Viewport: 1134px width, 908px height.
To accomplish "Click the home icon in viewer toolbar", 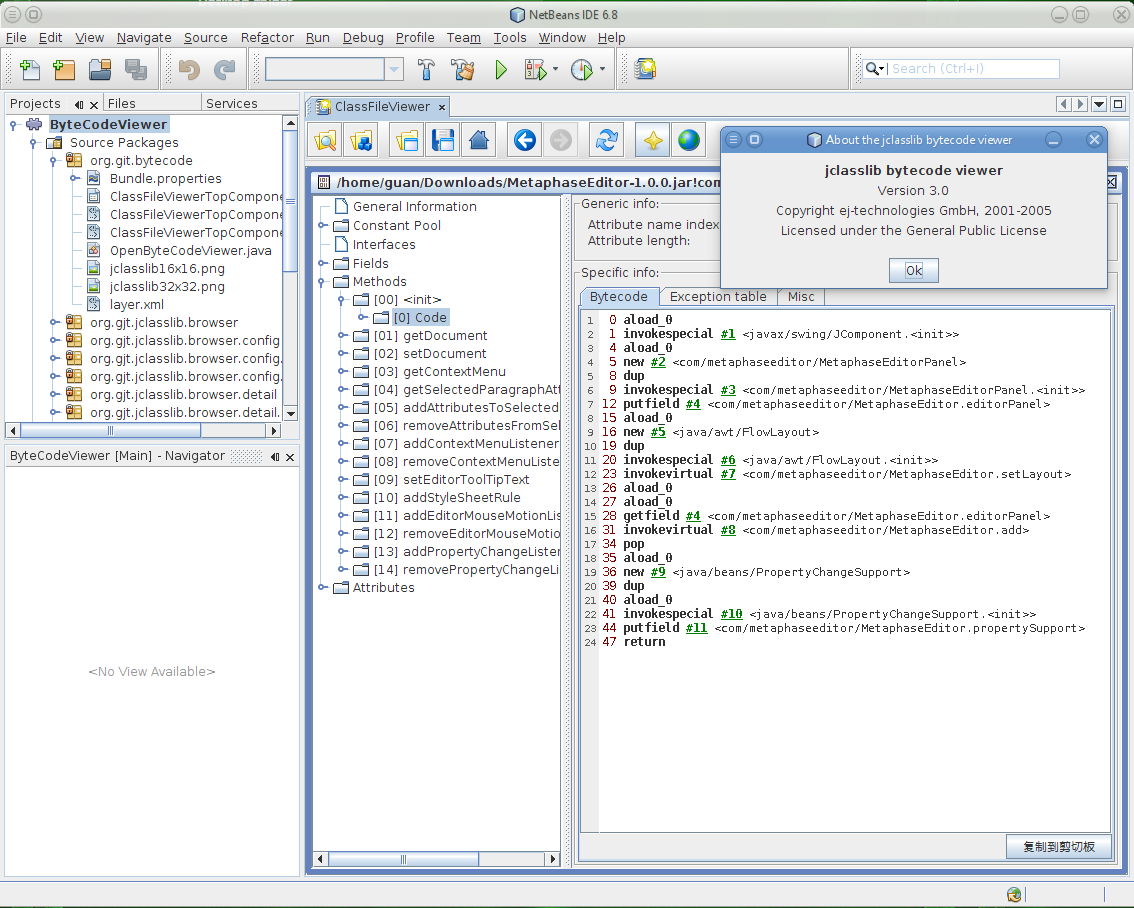I will point(479,140).
